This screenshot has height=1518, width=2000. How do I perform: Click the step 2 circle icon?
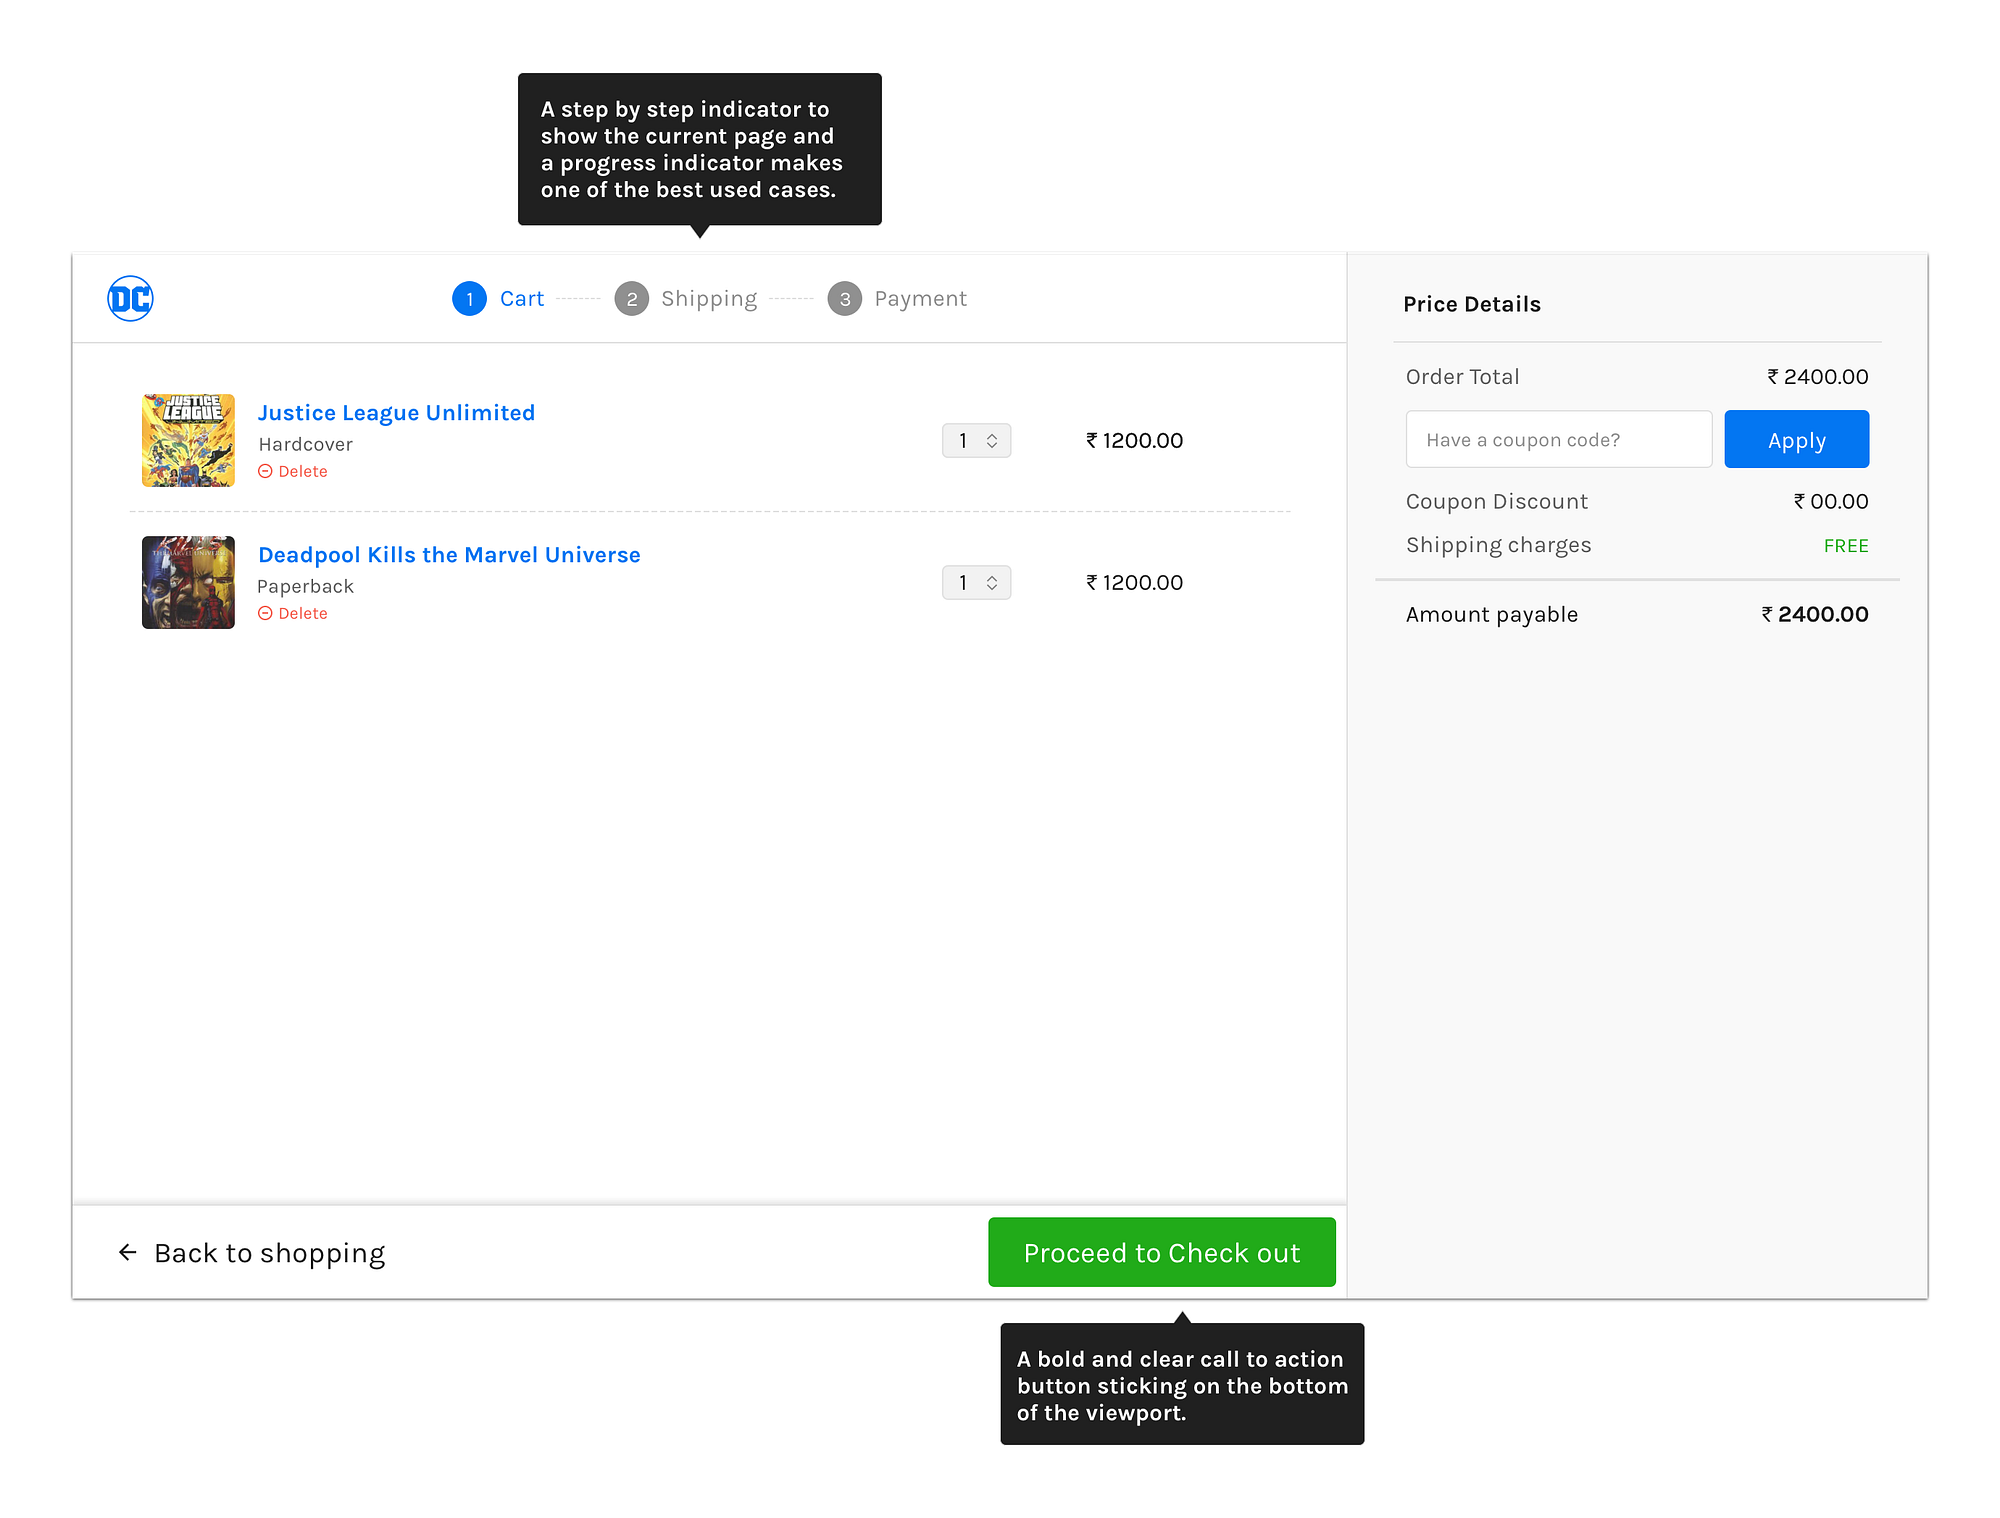(631, 298)
